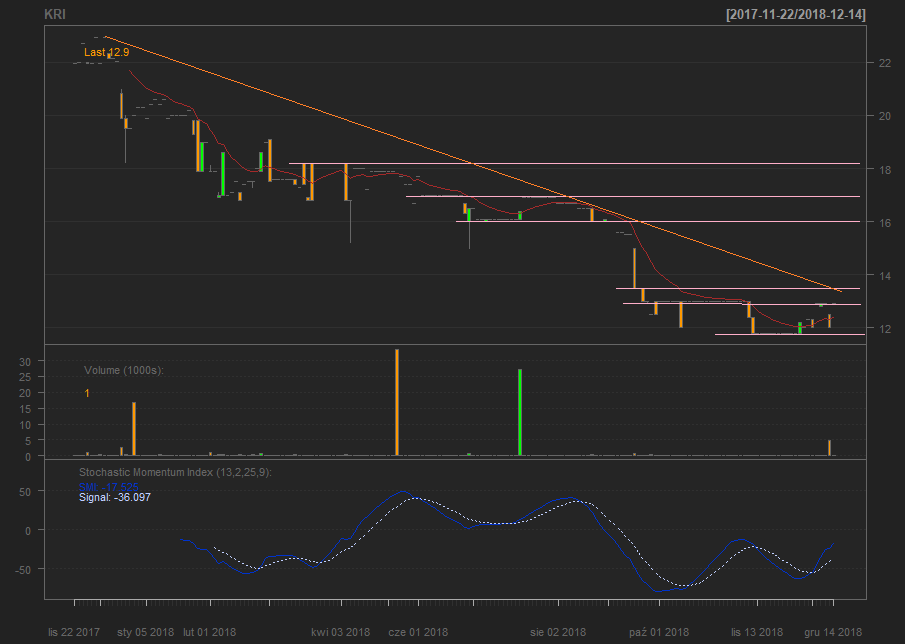Click the 'Signal: -36.097' readout
Screen dimensions: 905x644
pyautogui.click(x=115, y=497)
